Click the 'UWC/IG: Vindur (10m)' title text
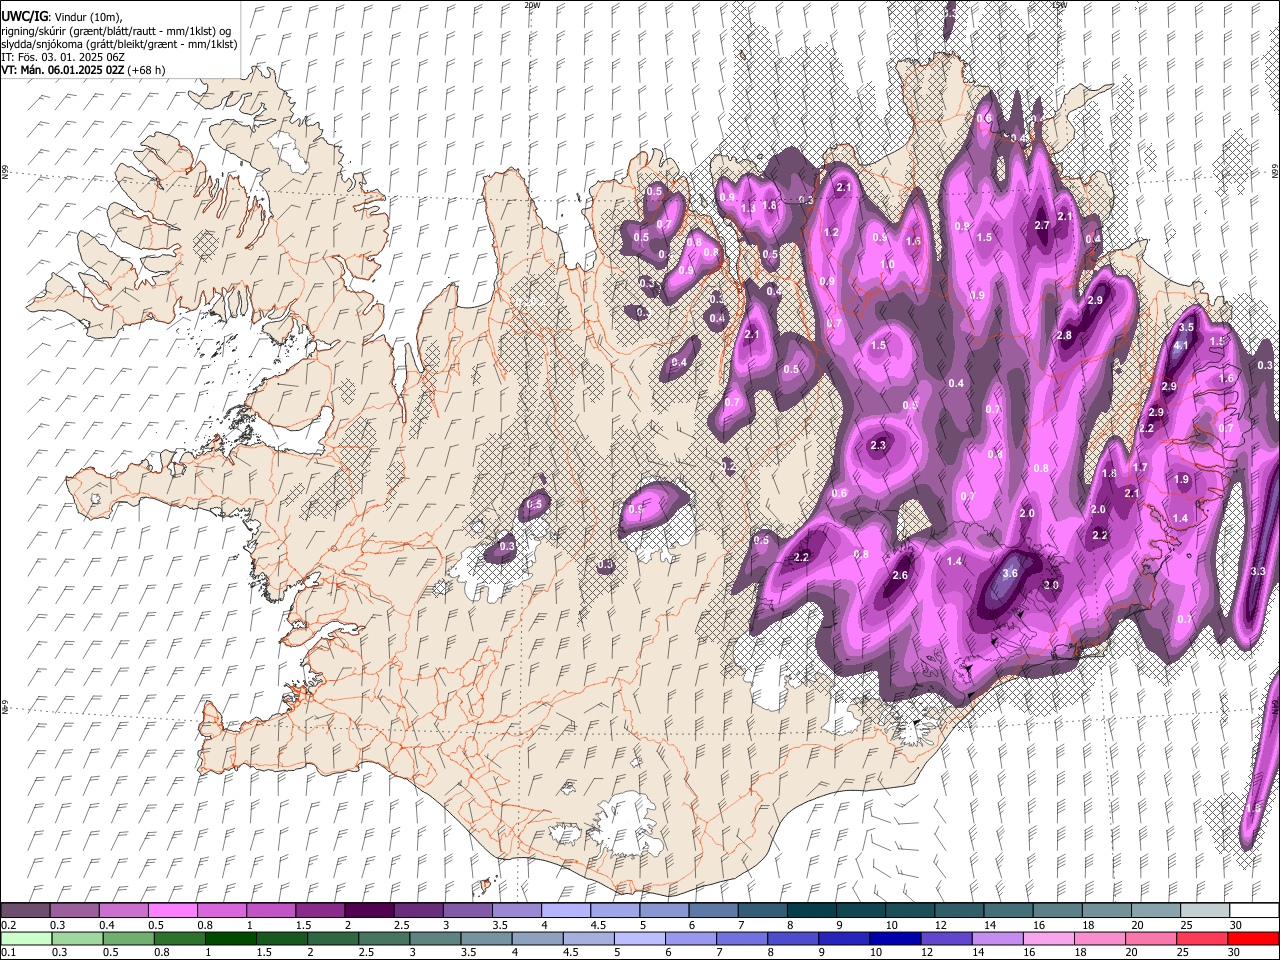This screenshot has width=1280, height=960. pos(63,17)
